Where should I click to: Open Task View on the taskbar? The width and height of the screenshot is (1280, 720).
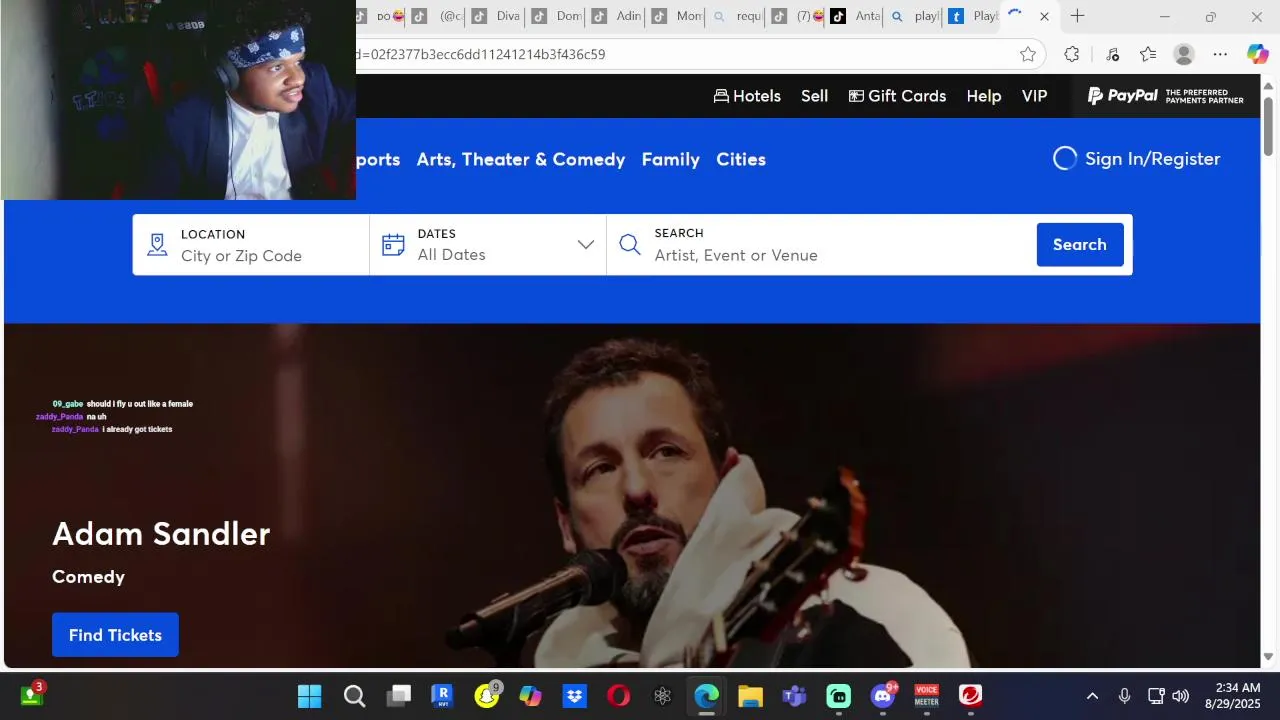[399, 695]
